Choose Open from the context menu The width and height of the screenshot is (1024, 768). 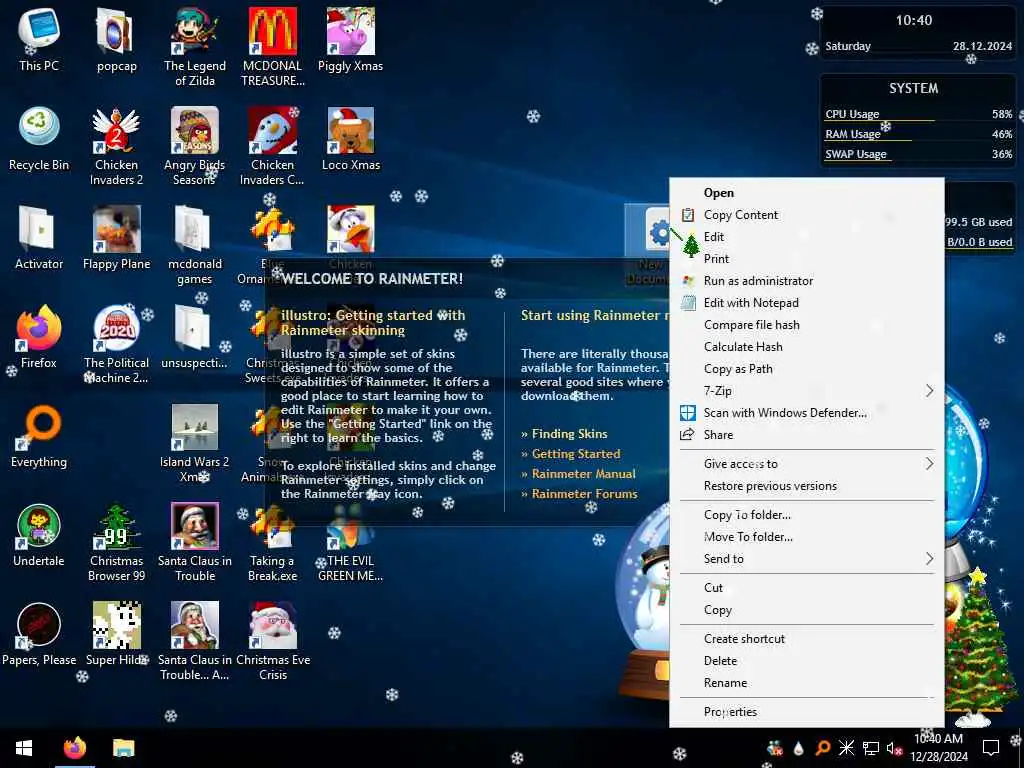(807, 193)
